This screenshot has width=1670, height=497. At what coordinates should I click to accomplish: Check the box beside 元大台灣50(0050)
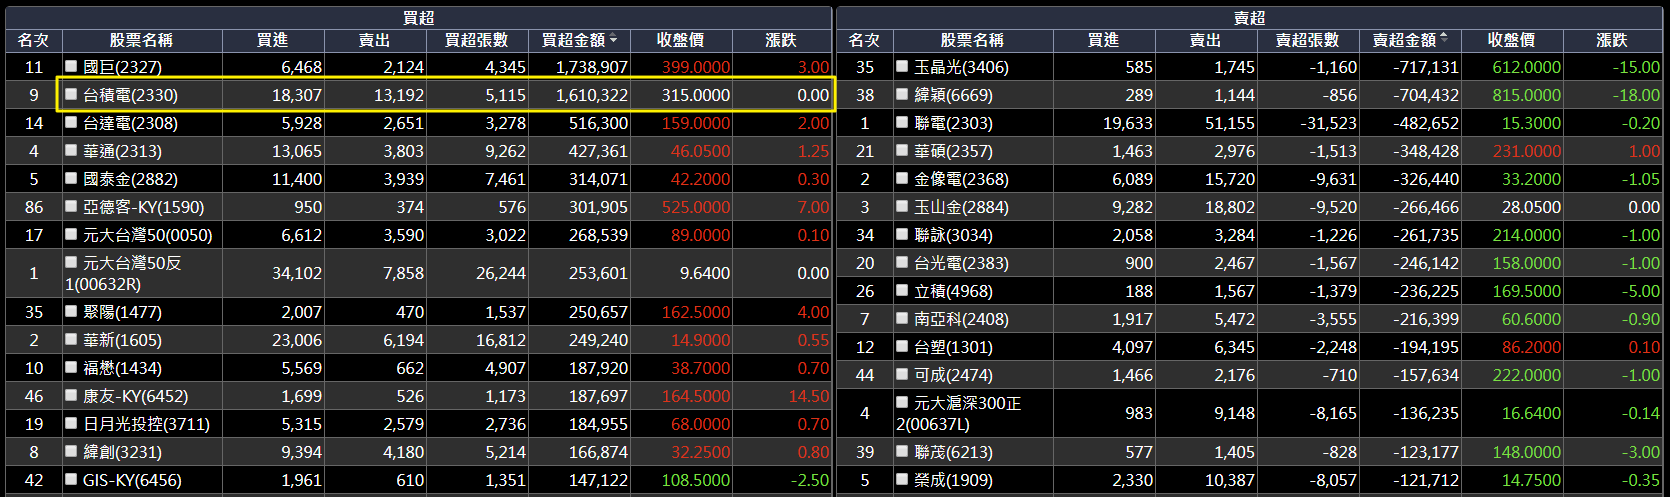point(71,234)
